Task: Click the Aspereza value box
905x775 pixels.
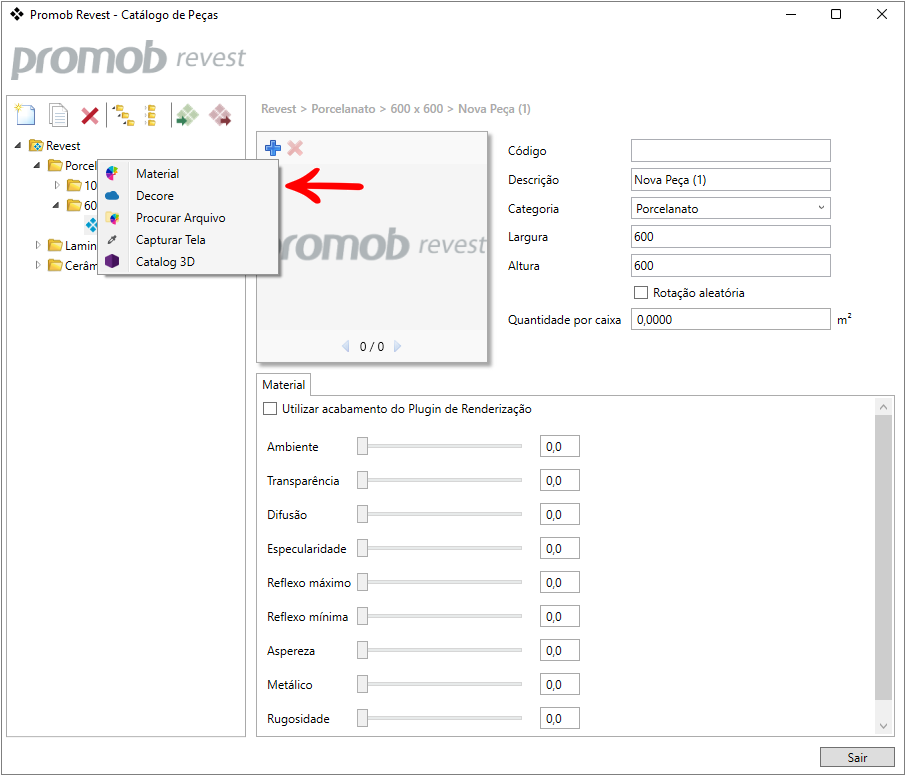Action: coord(559,650)
